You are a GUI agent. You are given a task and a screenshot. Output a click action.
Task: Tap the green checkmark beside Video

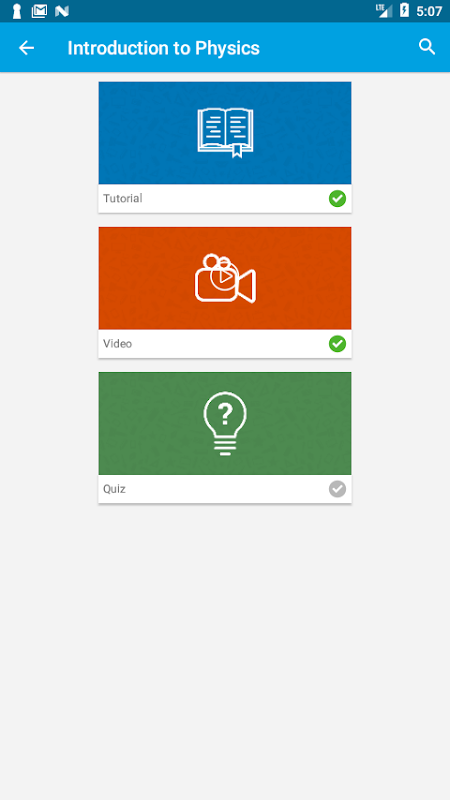tap(337, 344)
